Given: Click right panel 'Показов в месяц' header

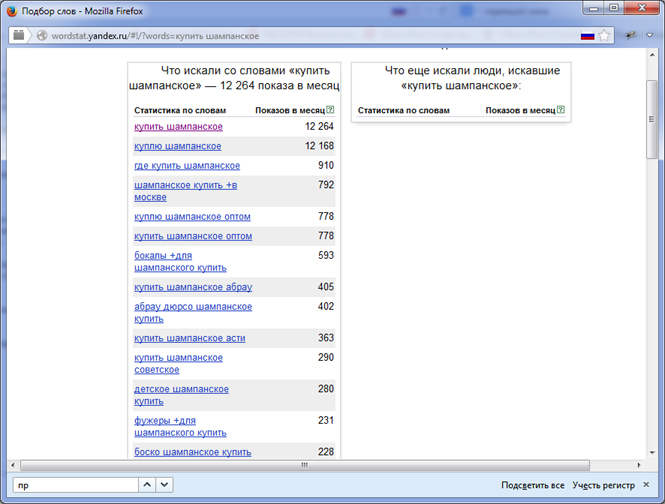Looking at the screenshot, I should 520,110.
